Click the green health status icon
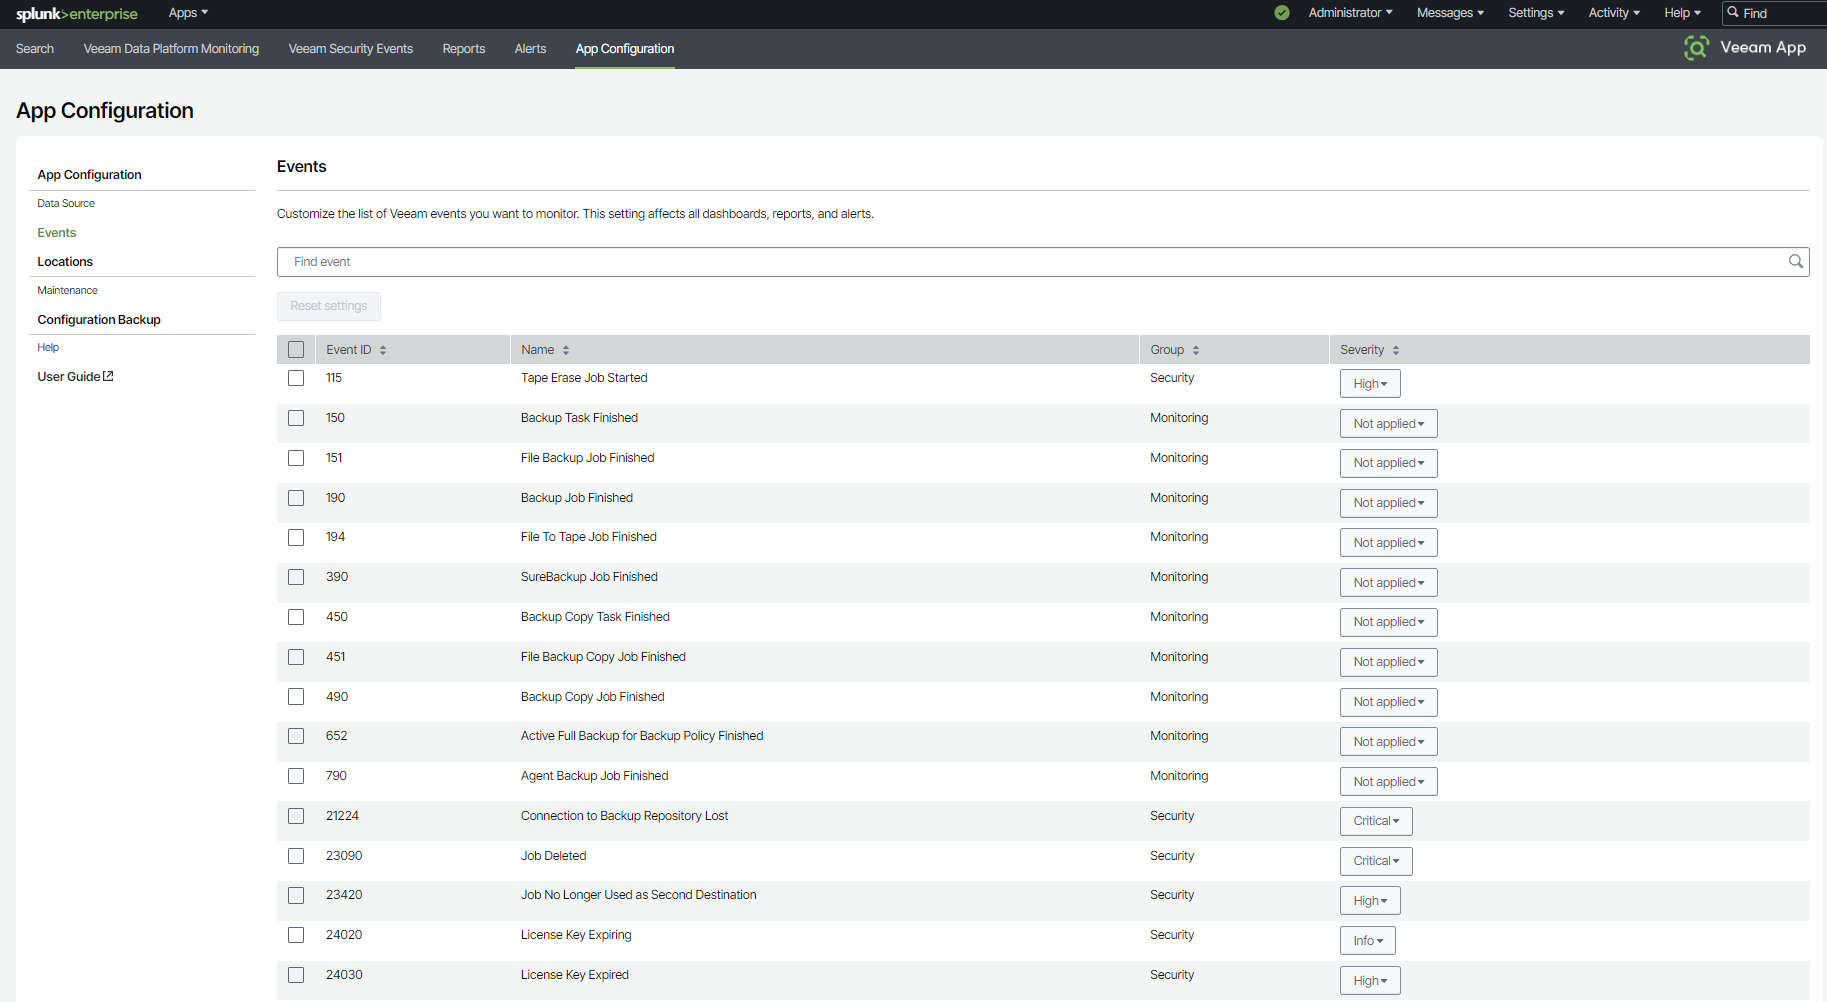Screen dimensions: 1827x1002 1282,13
